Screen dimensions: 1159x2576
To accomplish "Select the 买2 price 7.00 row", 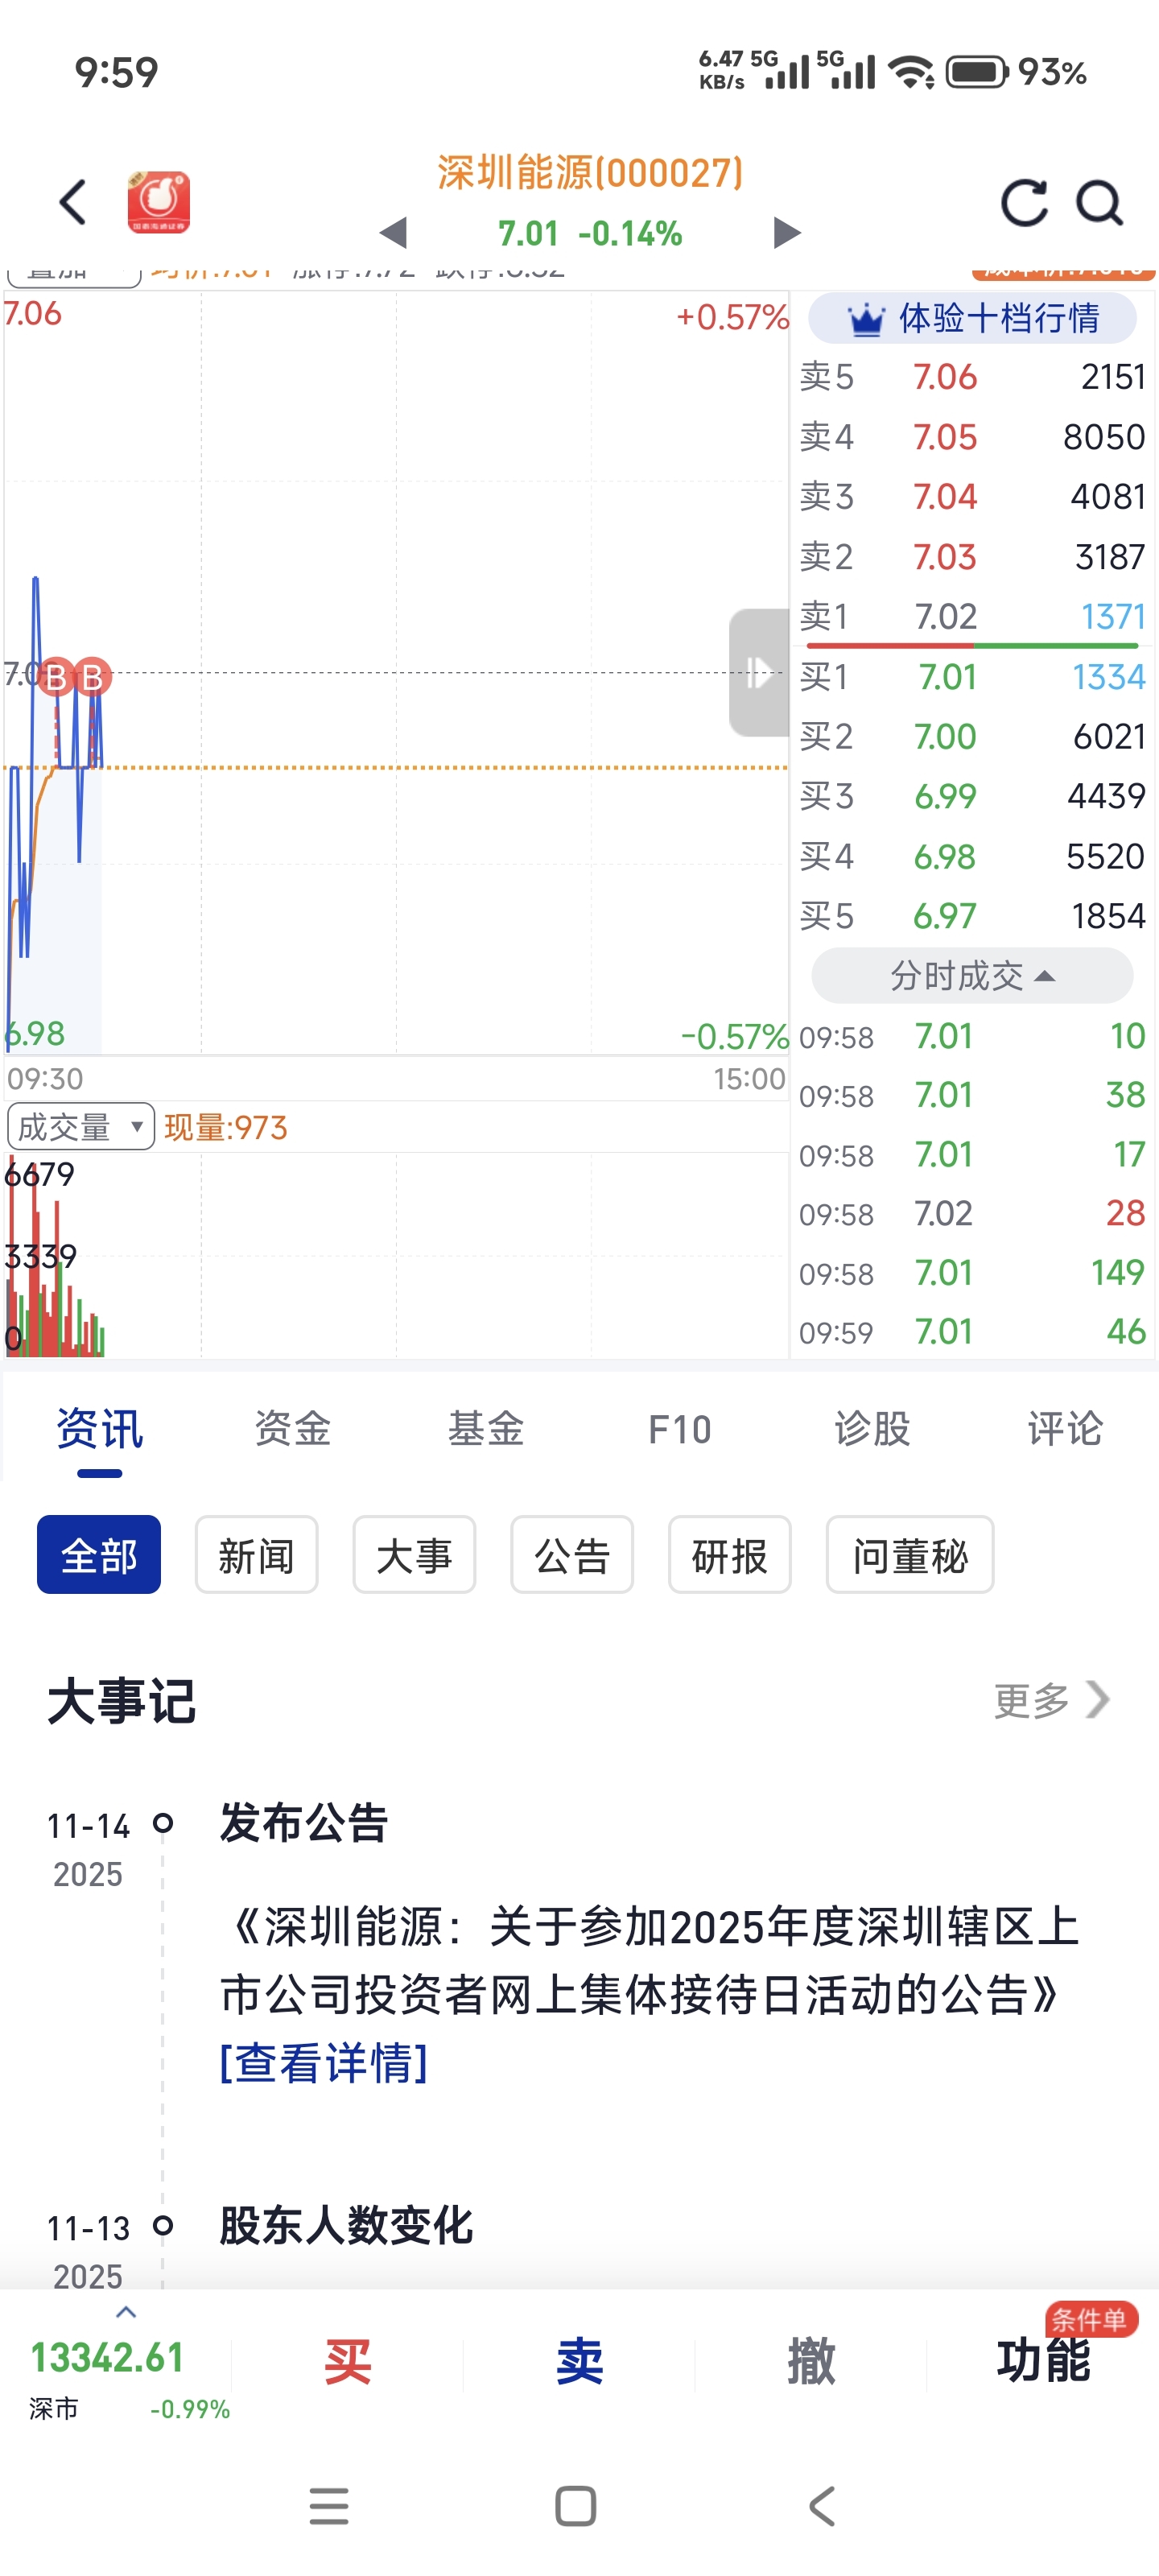I will 972,736.
